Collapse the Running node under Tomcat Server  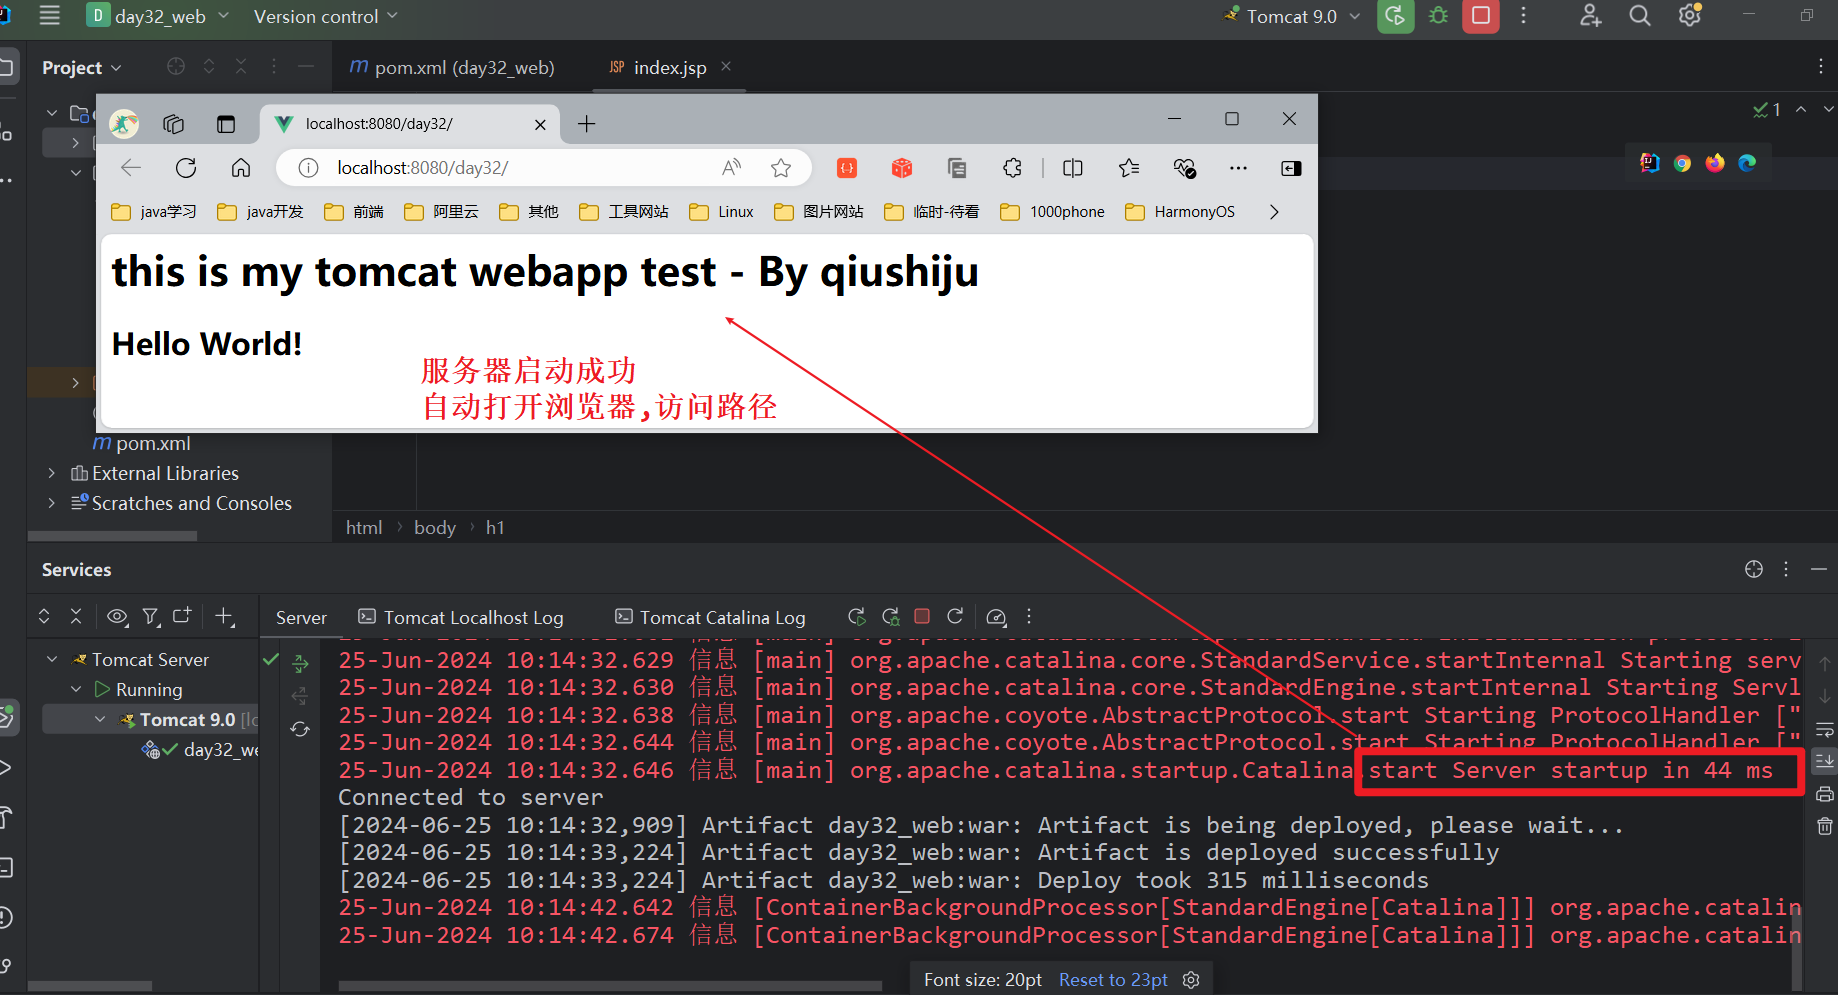pos(75,689)
